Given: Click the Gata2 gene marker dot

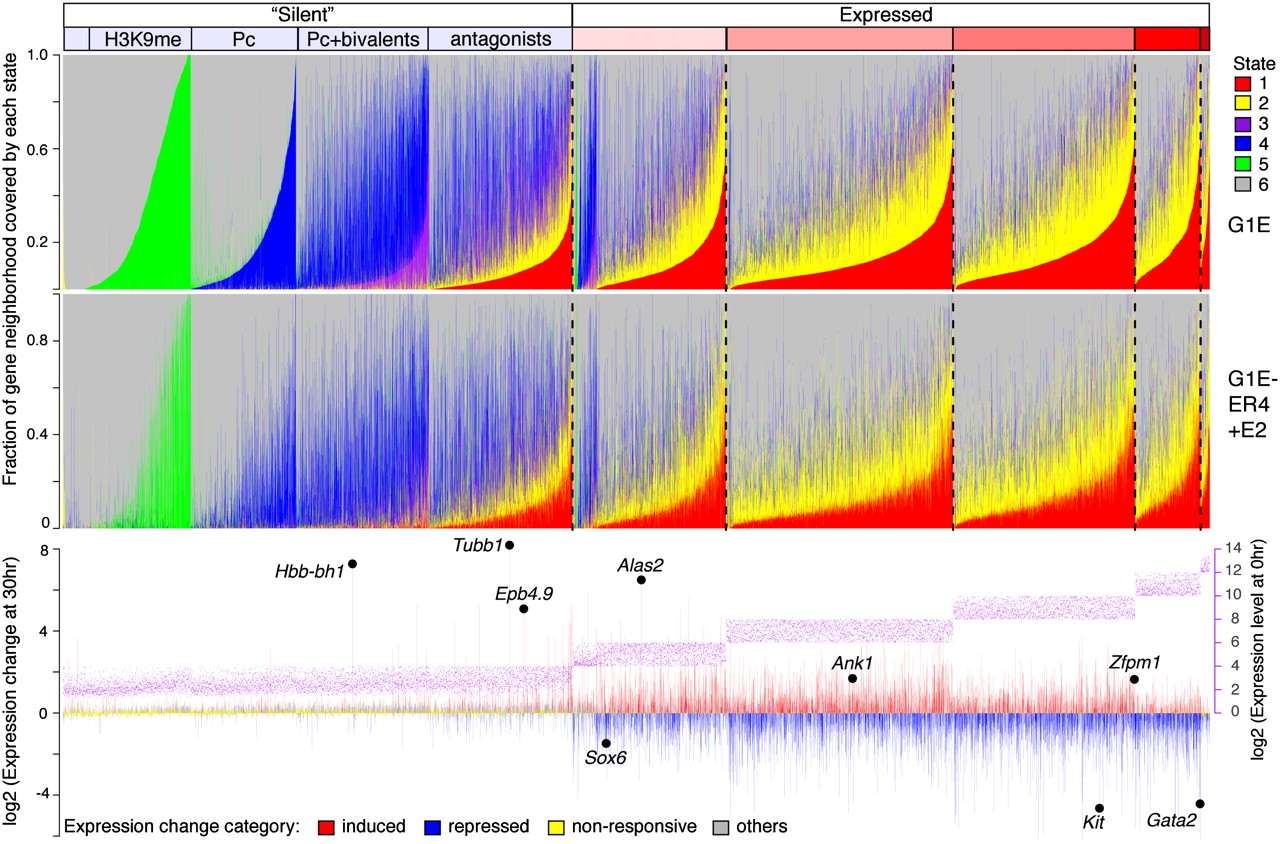Looking at the screenshot, I should pyautogui.click(x=1200, y=804).
